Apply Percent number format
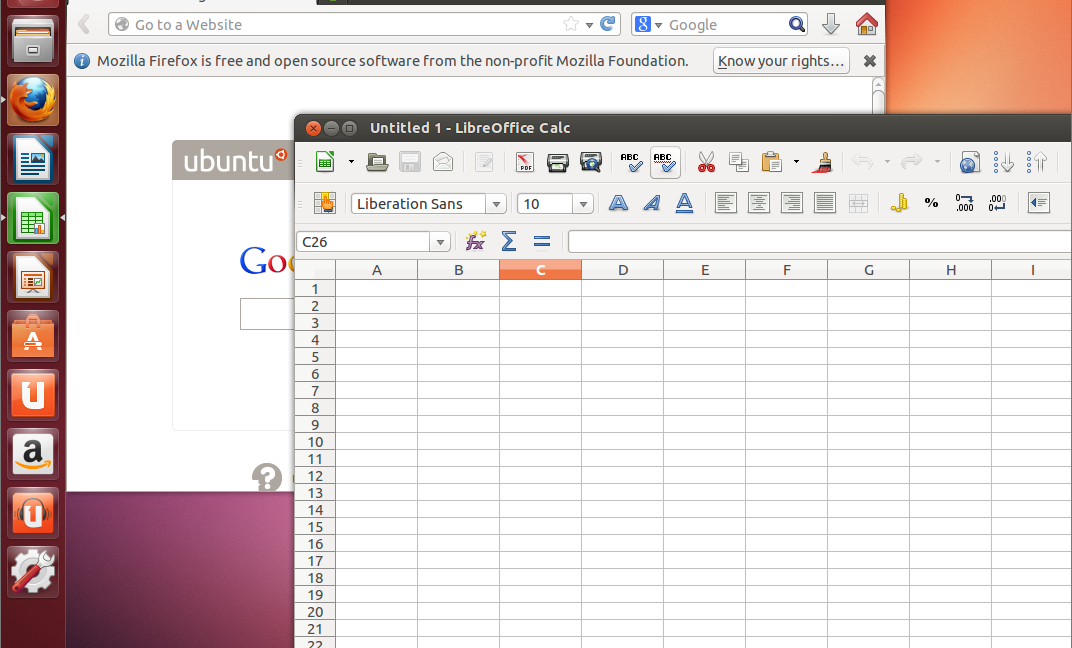This screenshot has width=1072, height=648. [931, 203]
